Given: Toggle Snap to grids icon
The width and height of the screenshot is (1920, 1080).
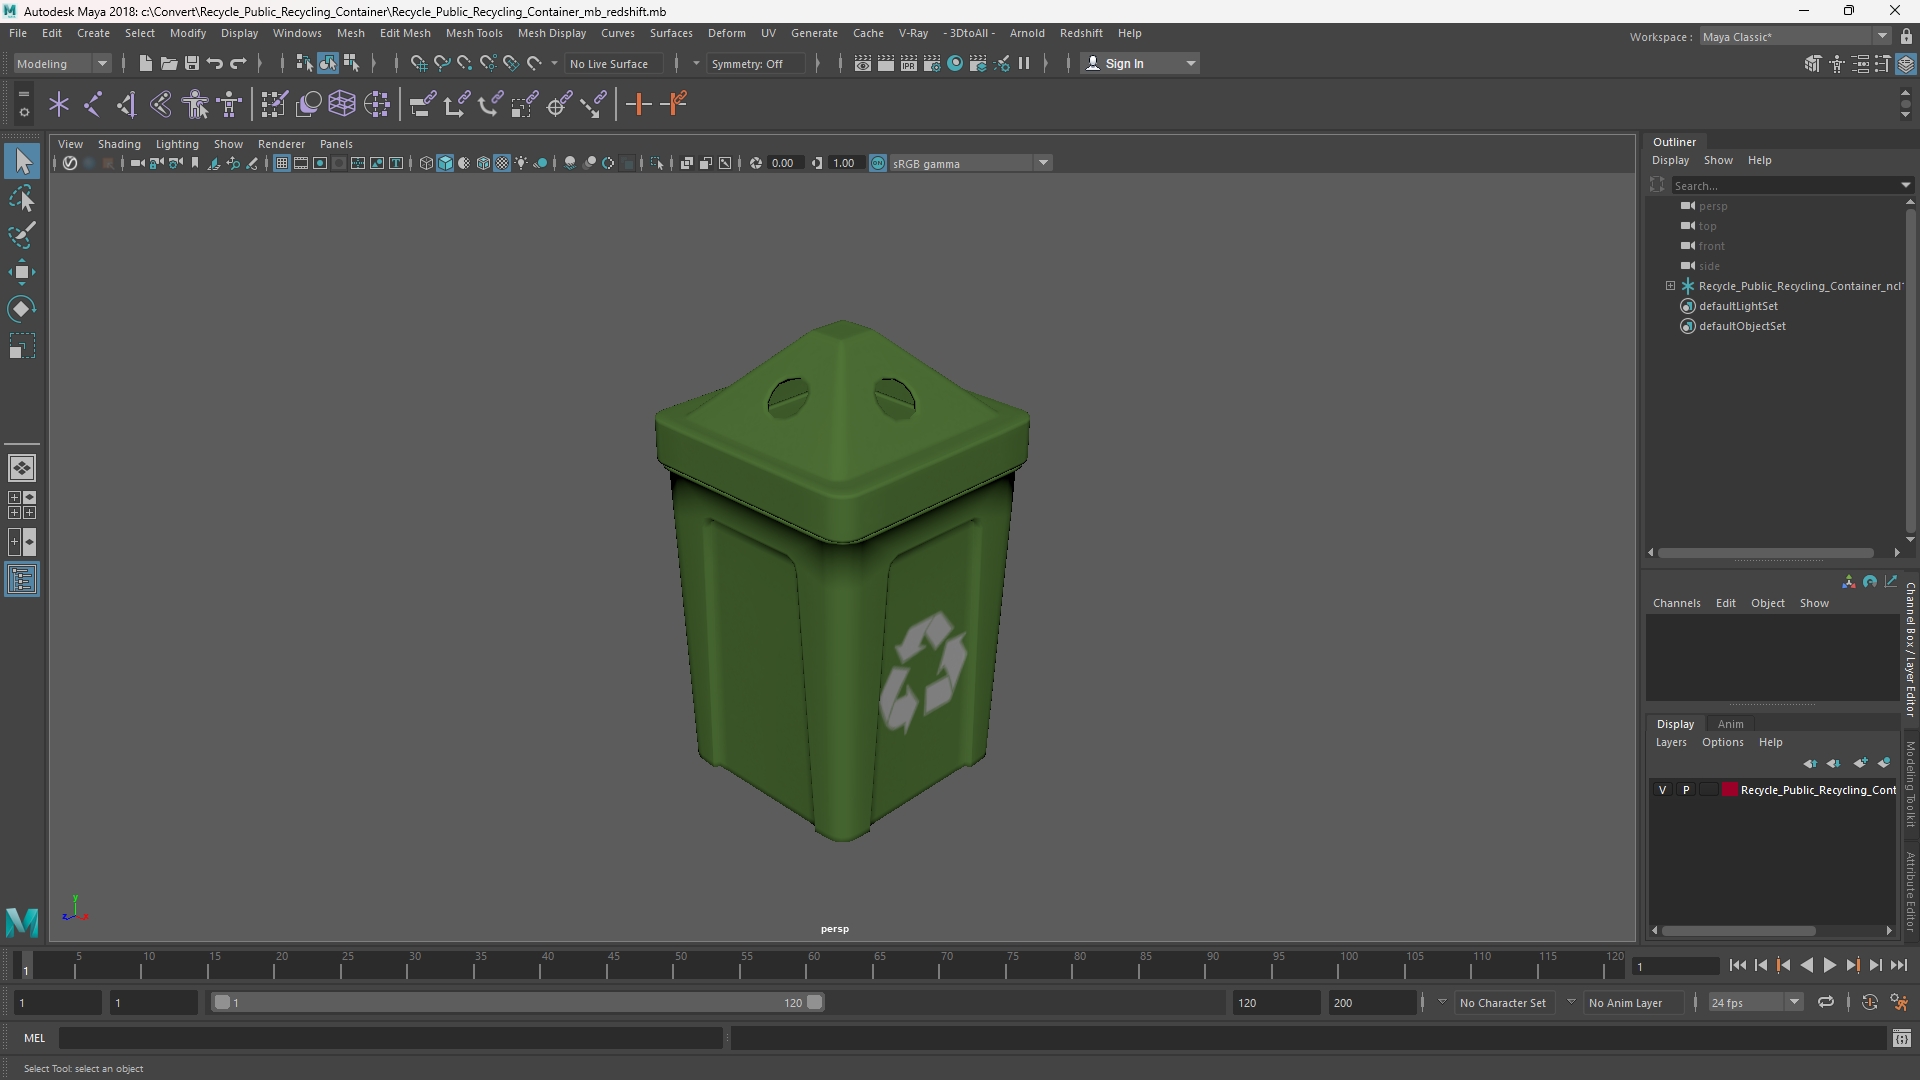Looking at the screenshot, I should [419, 63].
